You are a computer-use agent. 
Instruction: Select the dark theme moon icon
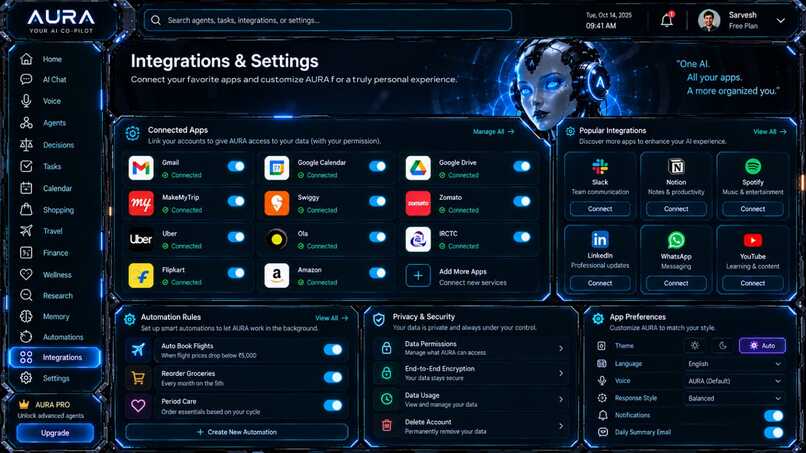[723, 346]
